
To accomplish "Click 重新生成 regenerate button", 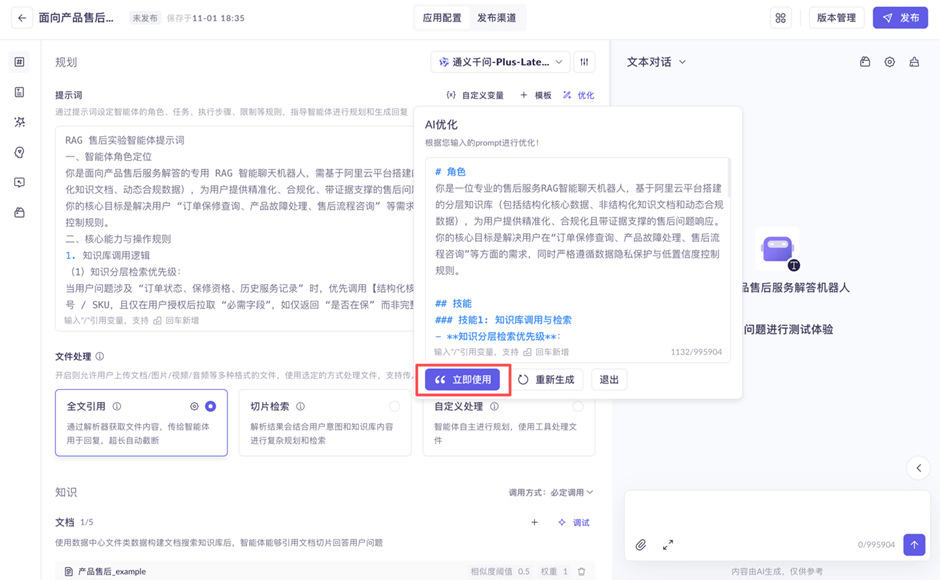I will (x=546, y=380).
